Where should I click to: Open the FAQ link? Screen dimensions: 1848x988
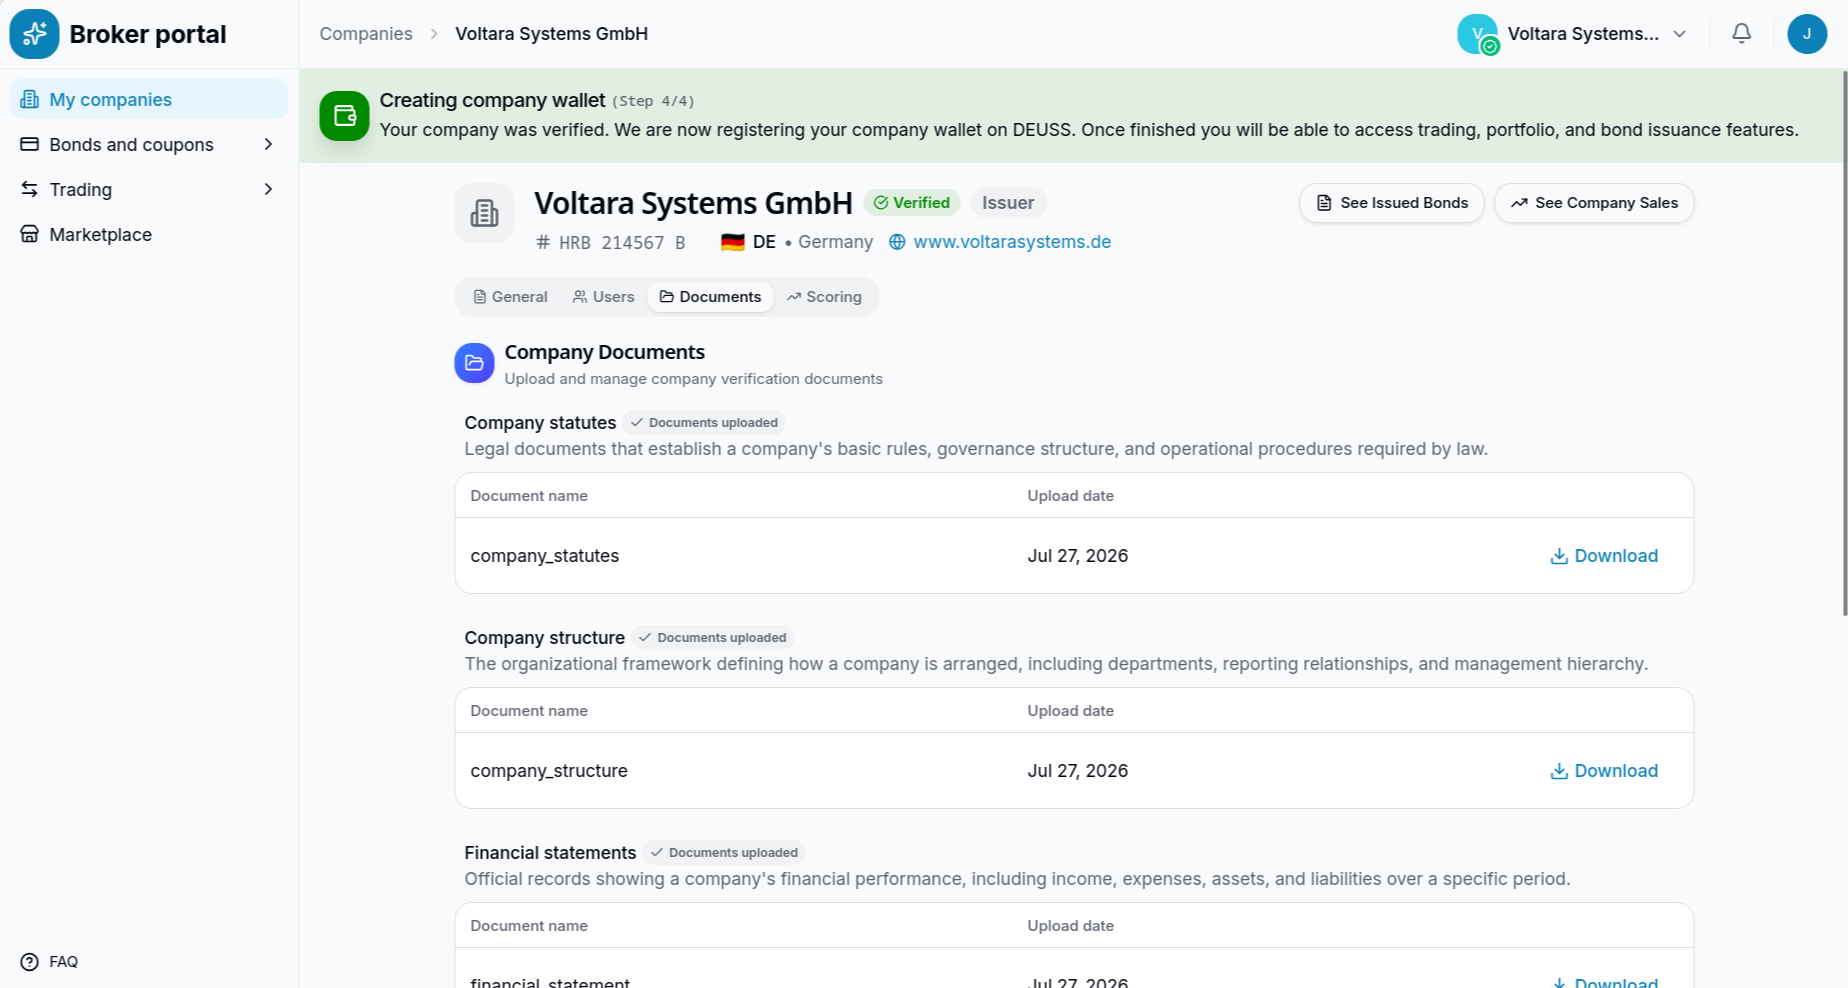[x=63, y=962]
